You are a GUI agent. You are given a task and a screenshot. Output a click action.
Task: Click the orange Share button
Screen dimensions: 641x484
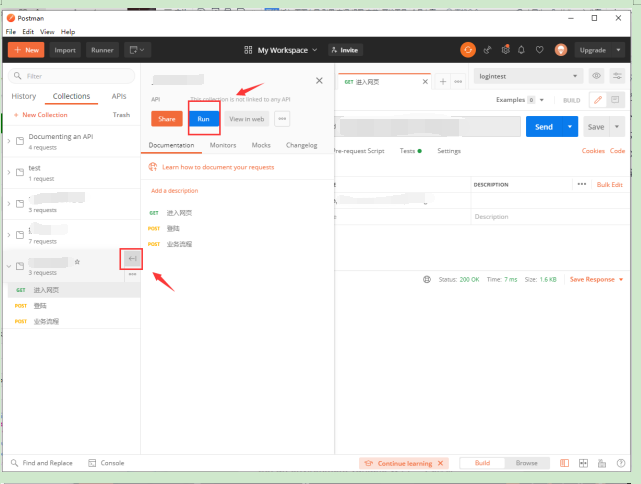point(167,119)
